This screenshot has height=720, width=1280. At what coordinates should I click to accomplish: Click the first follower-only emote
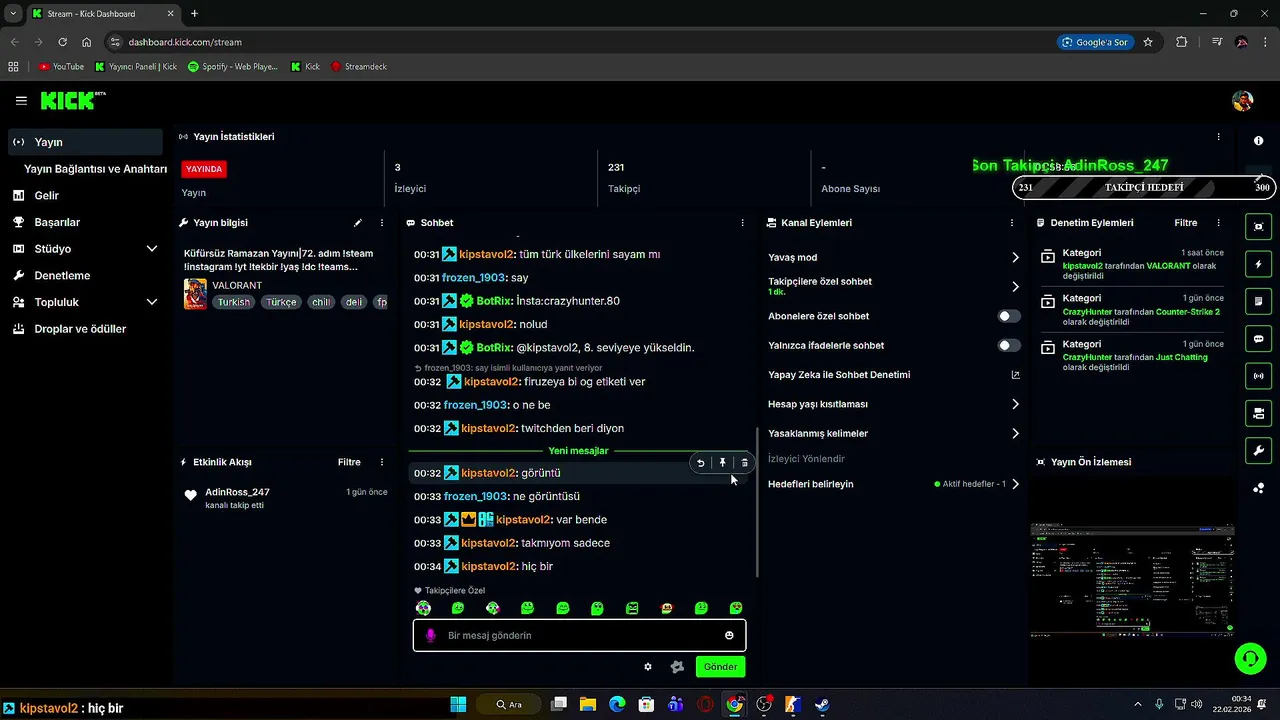click(424, 608)
